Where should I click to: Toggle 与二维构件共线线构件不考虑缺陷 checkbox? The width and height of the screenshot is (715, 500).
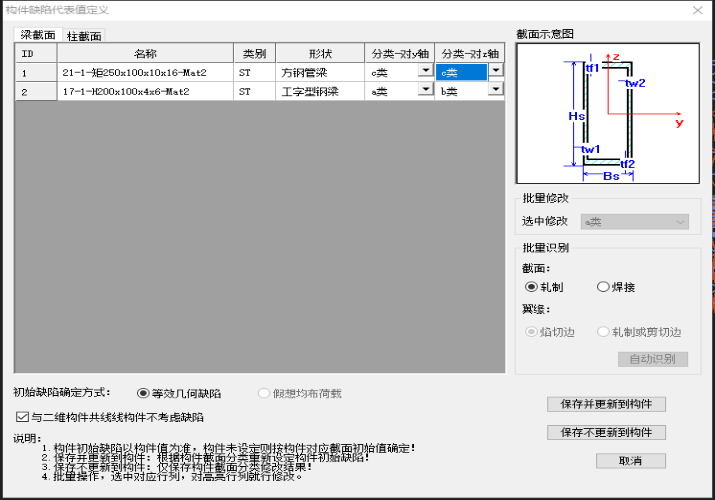[22, 417]
